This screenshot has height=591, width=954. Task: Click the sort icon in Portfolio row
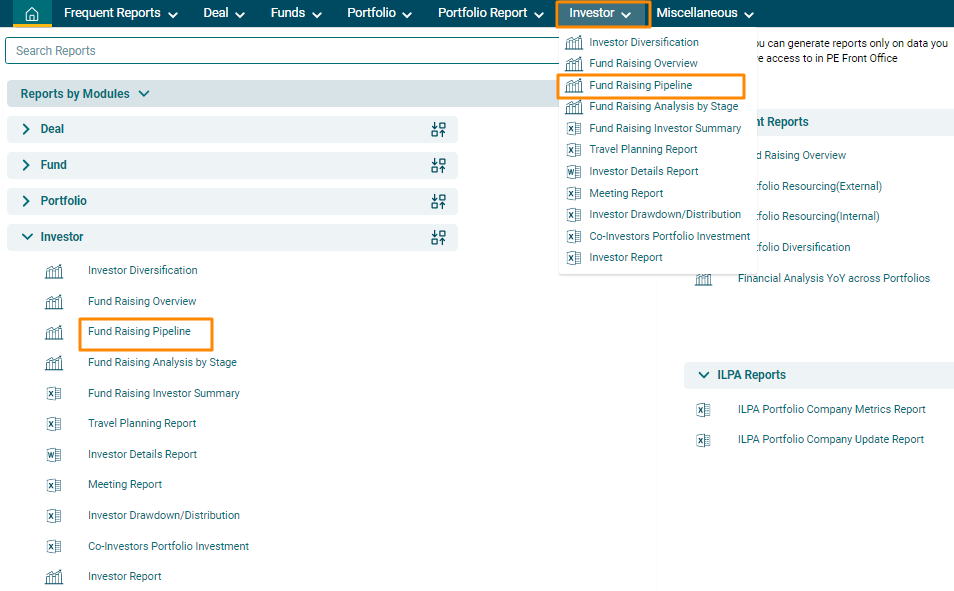tap(438, 201)
